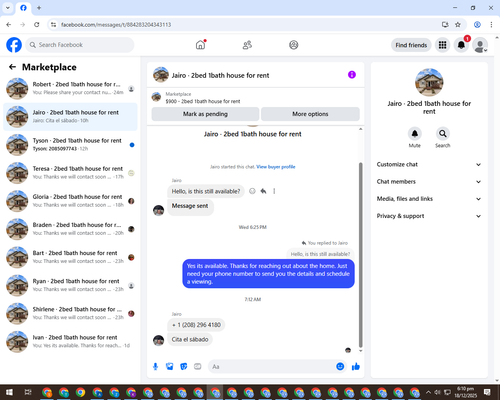Click the Jairo listing photo in right panel
This screenshot has width=500, height=400.
[x=429, y=82]
